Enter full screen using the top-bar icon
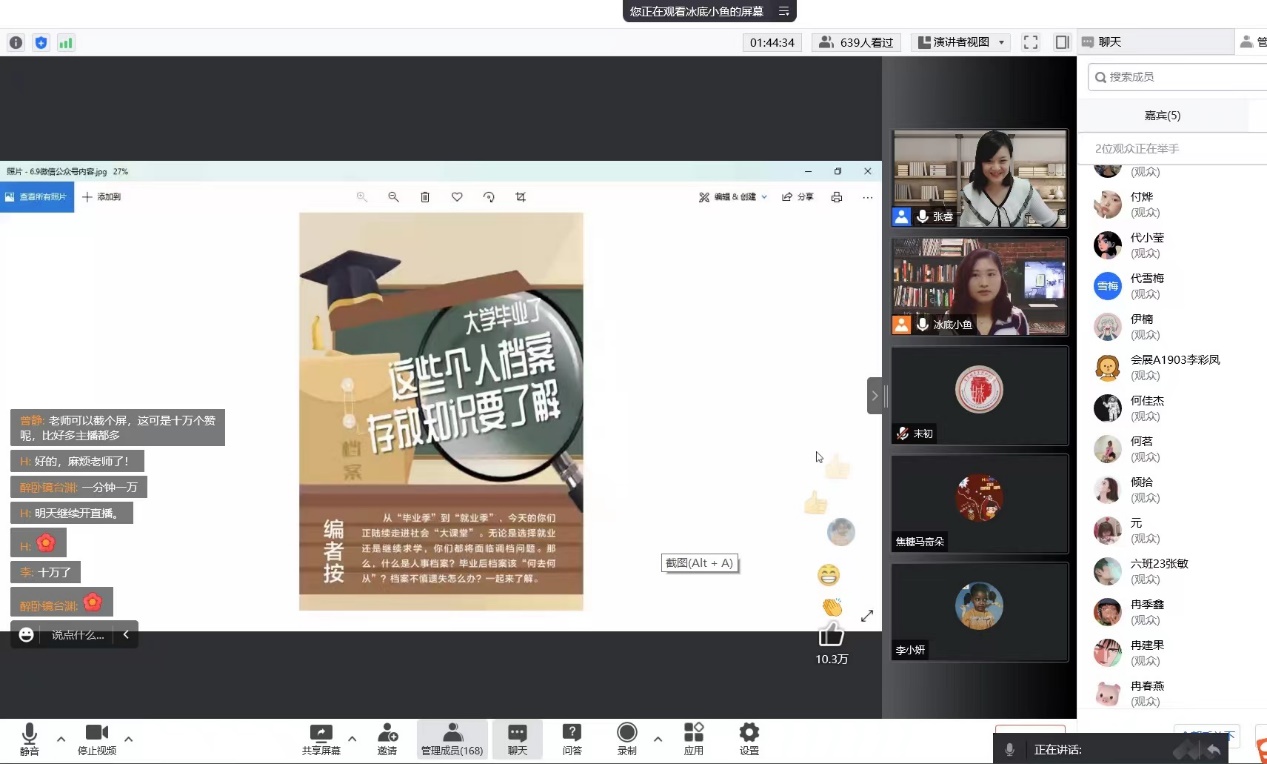Screen dimensions: 1267x764 coord(1030,42)
